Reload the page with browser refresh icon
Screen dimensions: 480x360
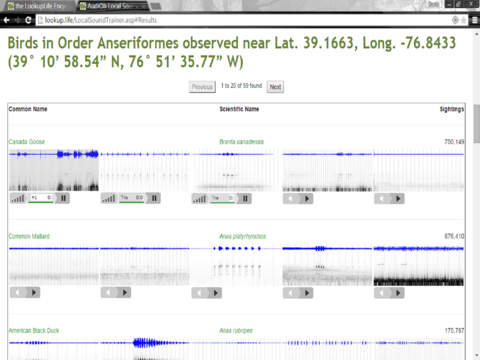[28, 20]
